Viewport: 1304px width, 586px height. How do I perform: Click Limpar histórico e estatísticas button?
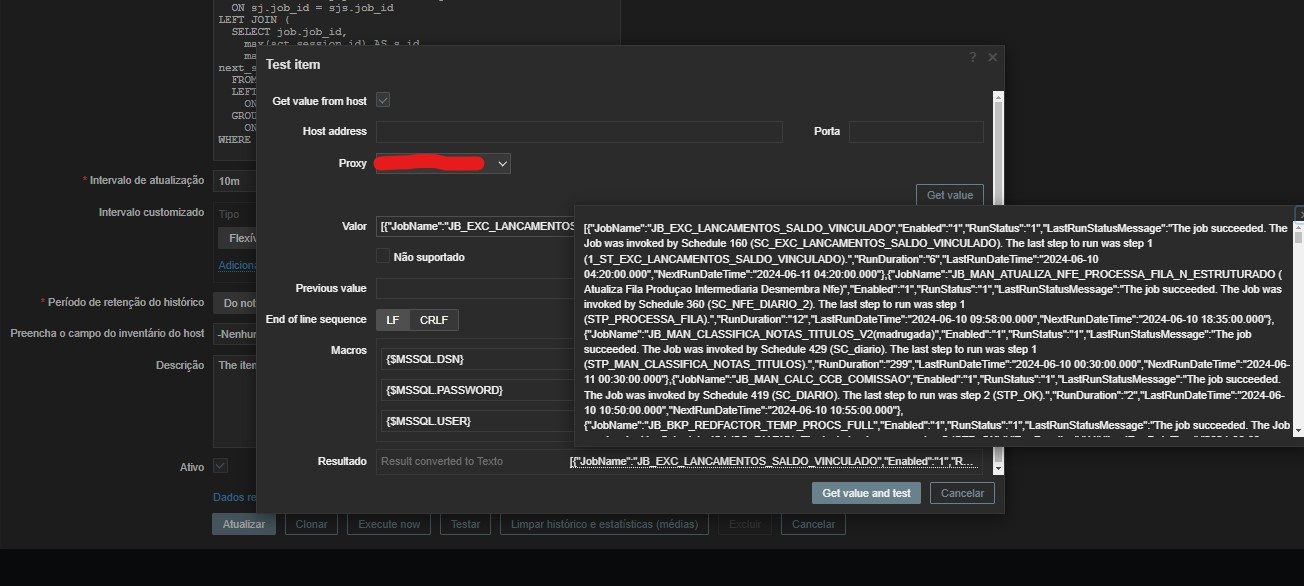[604, 524]
